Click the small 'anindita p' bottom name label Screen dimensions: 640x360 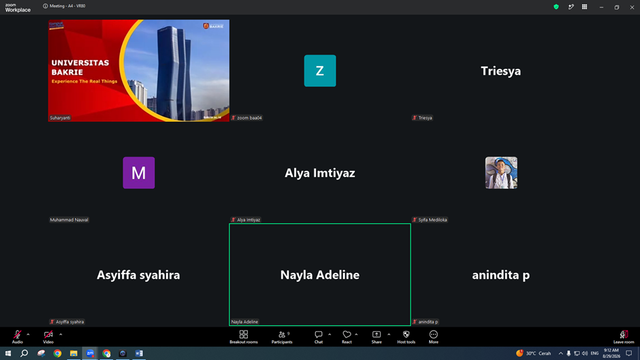(x=428, y=322)
